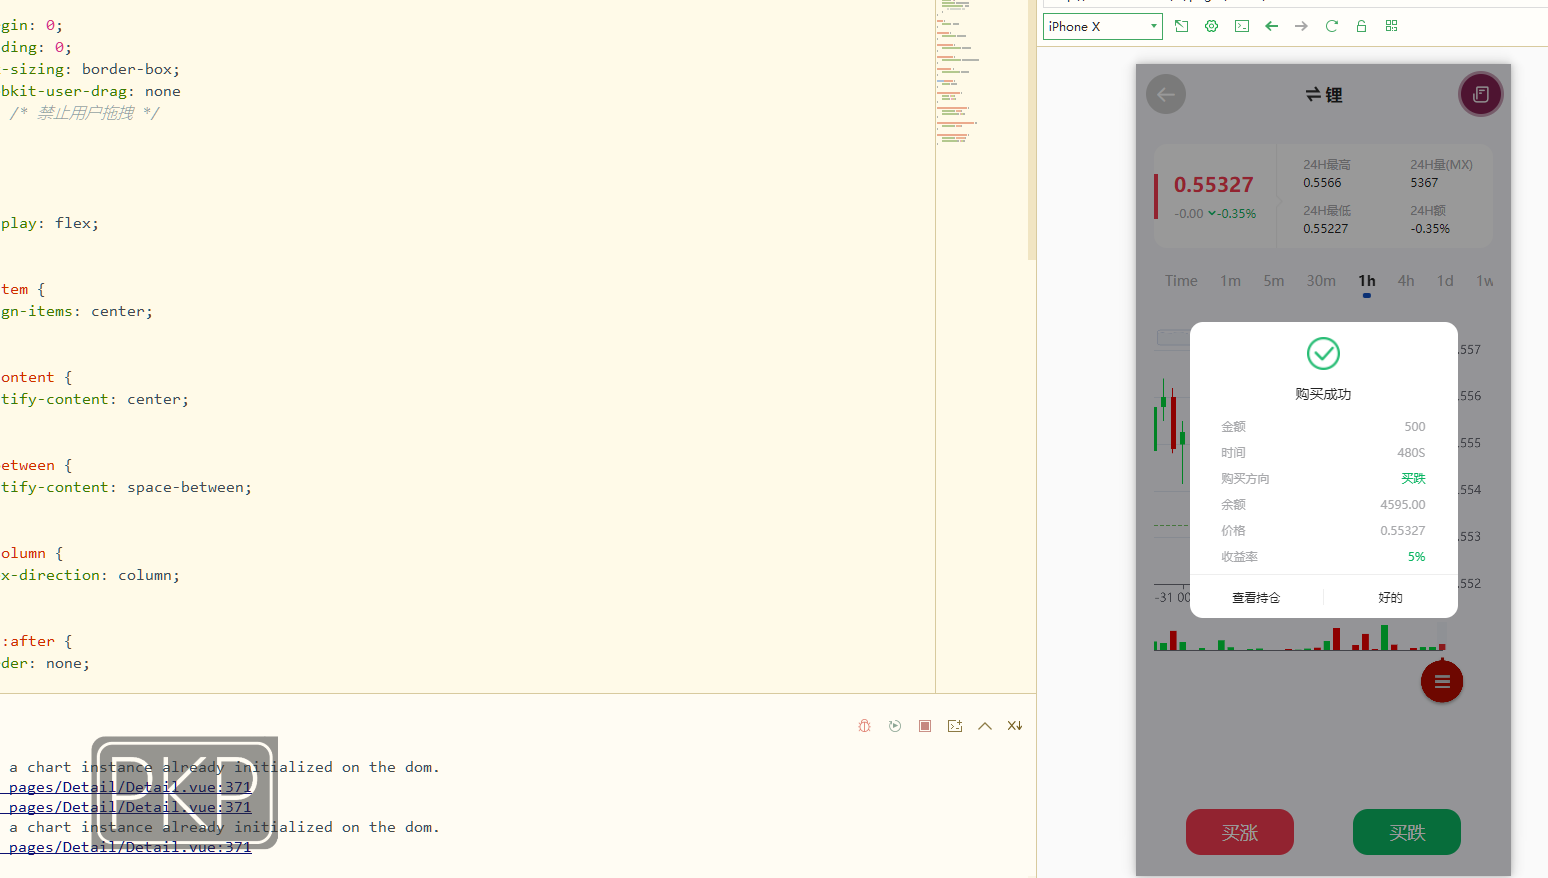Click the 金额 value 500 in dialog

1415,427
